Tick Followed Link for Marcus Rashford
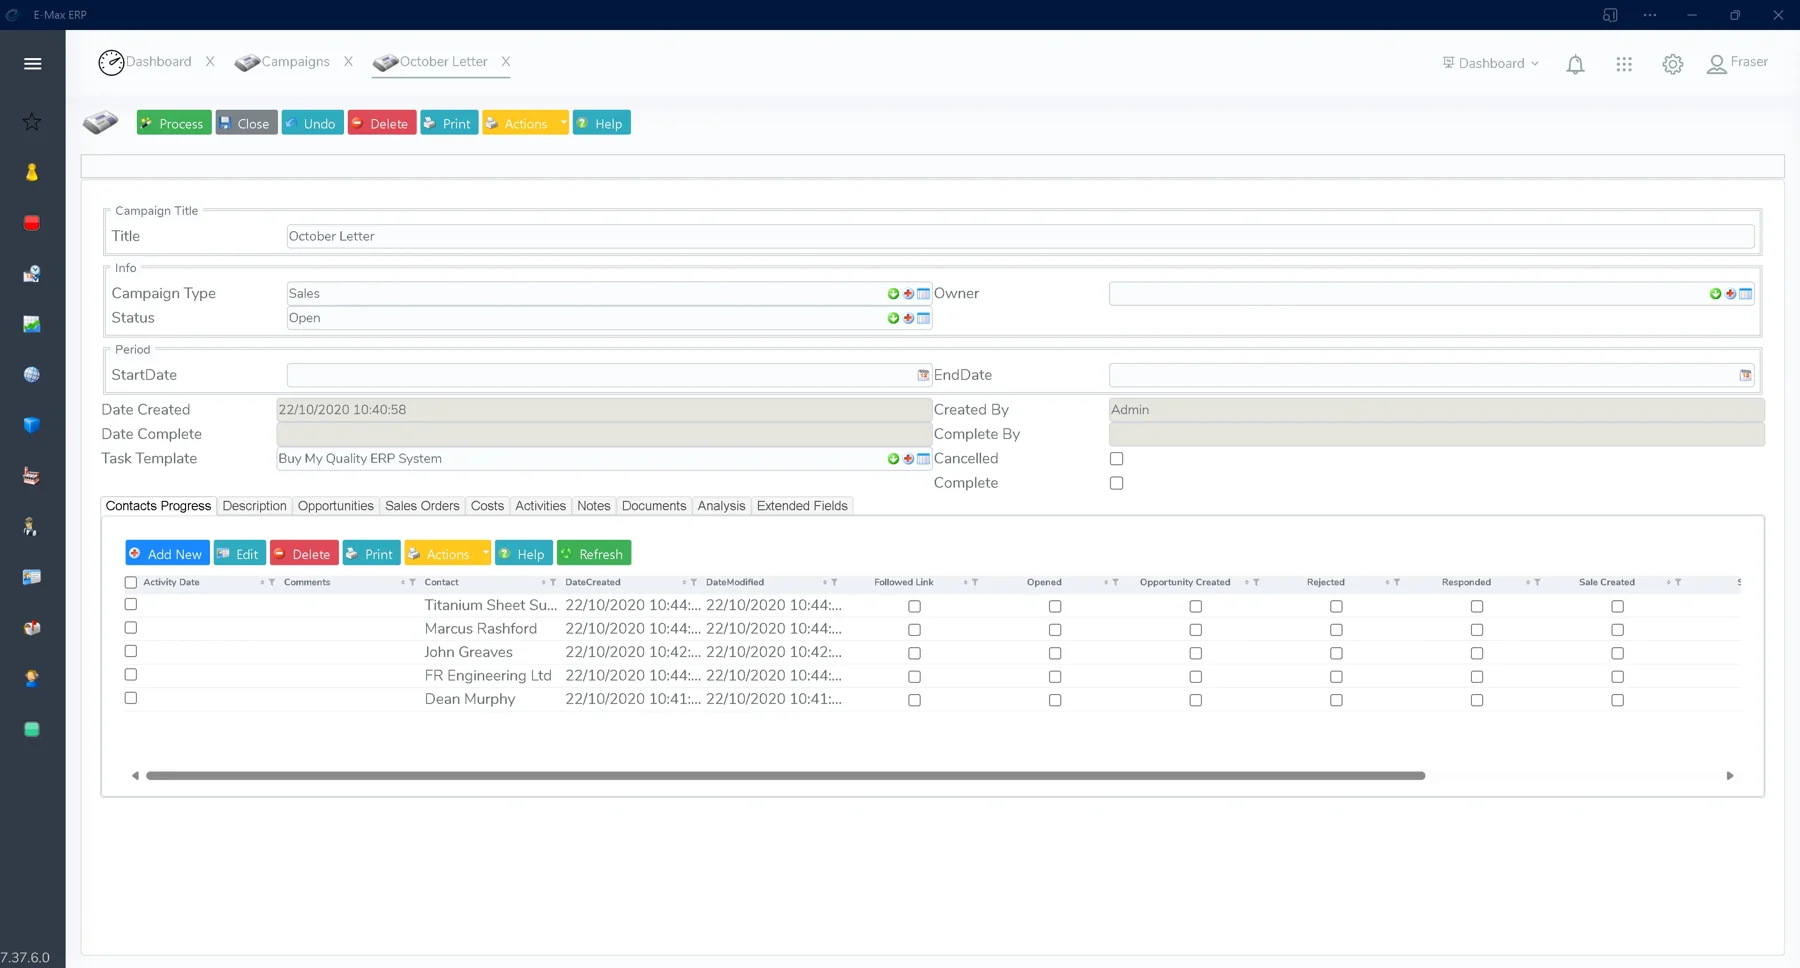The width and height of the screenshot is (1800, 968). pos(914,630)
